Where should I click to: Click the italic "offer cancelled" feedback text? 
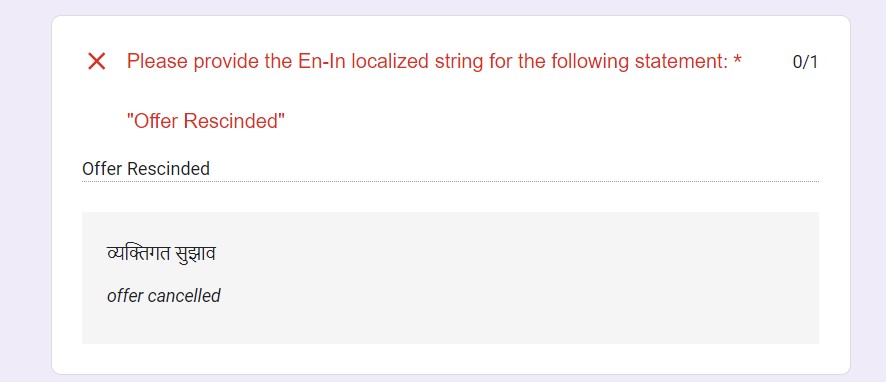click(x=164, y=296)
